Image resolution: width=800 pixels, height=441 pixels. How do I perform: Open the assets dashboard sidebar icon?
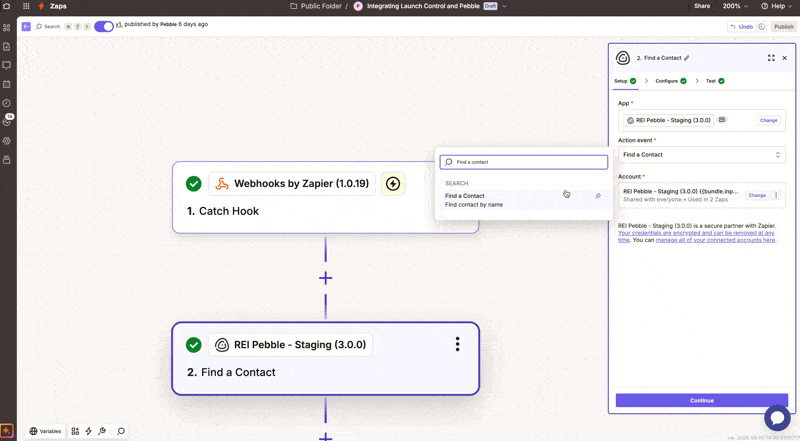click(7, 28)
